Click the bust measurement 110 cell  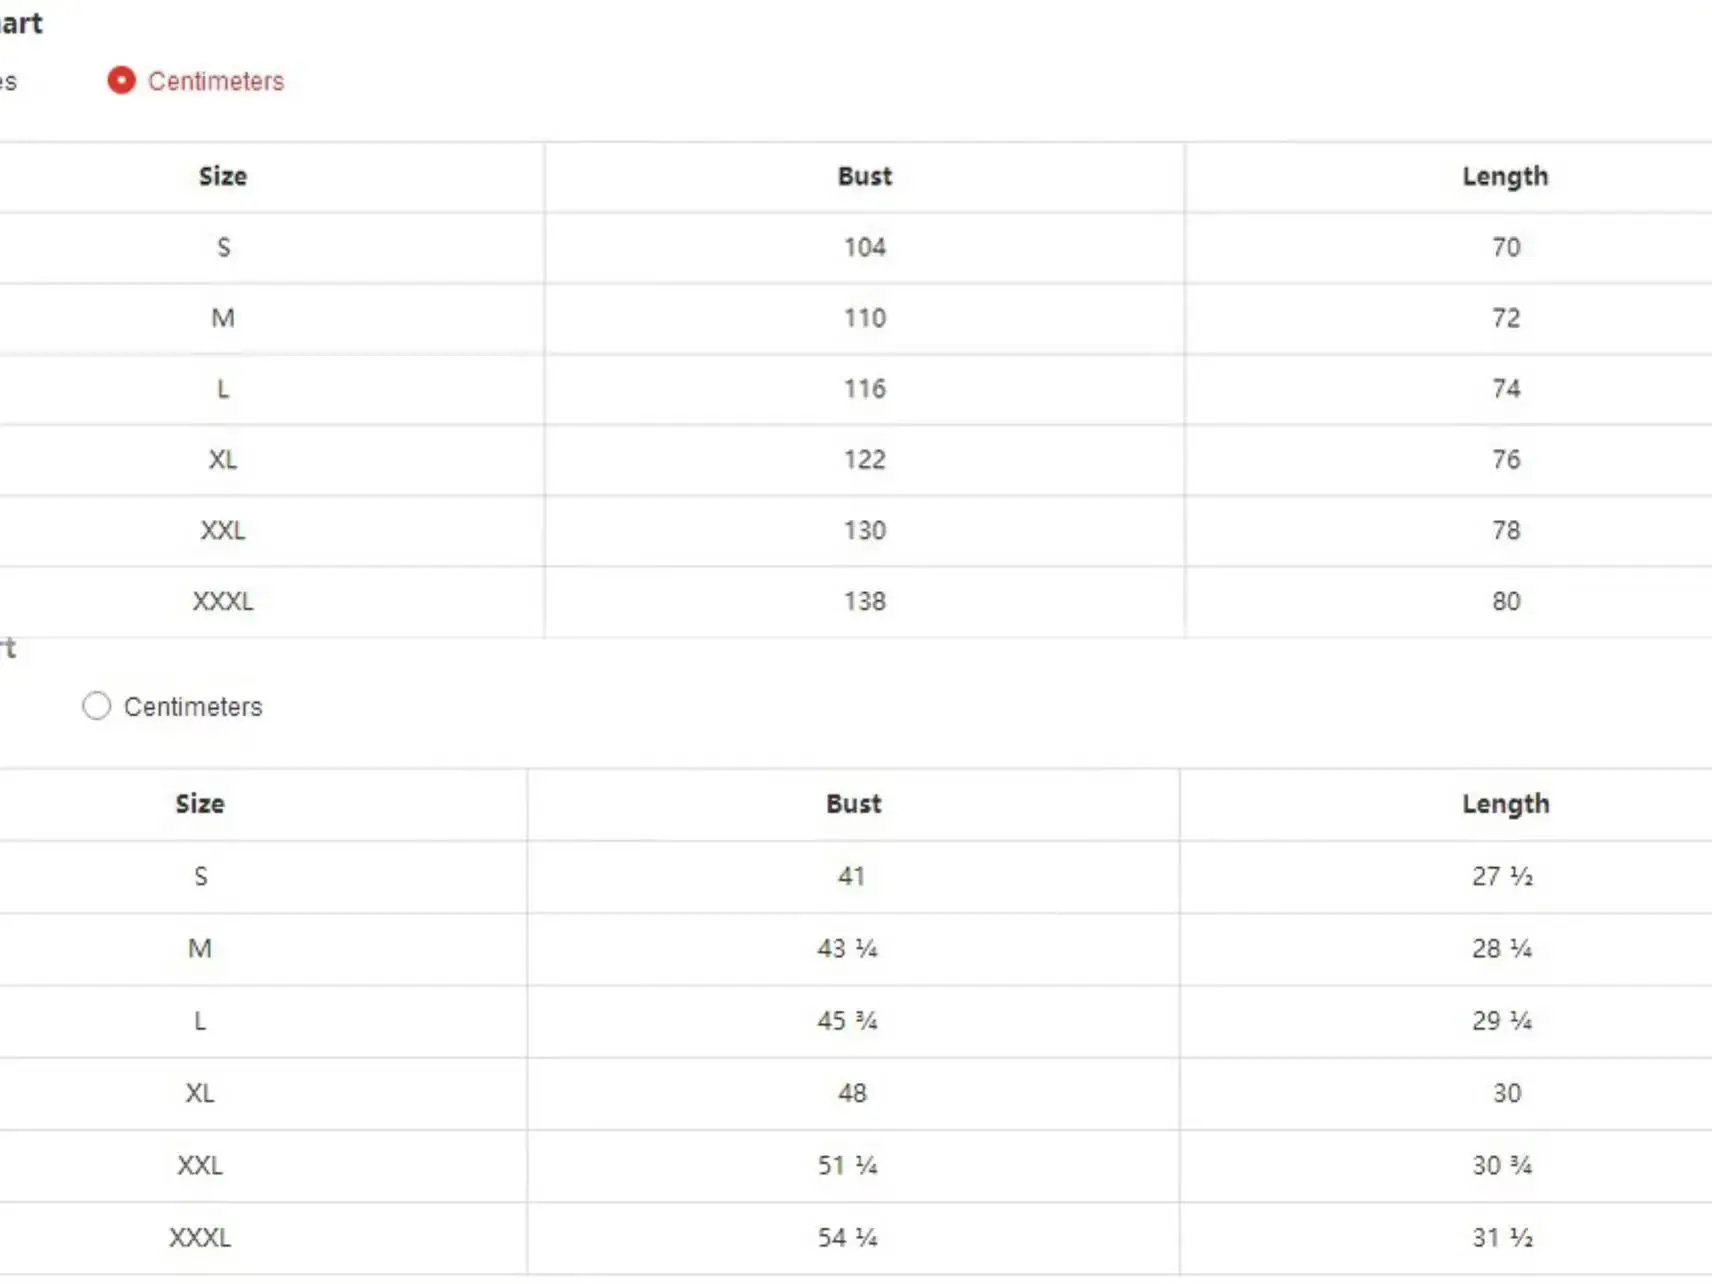(864, 318)
